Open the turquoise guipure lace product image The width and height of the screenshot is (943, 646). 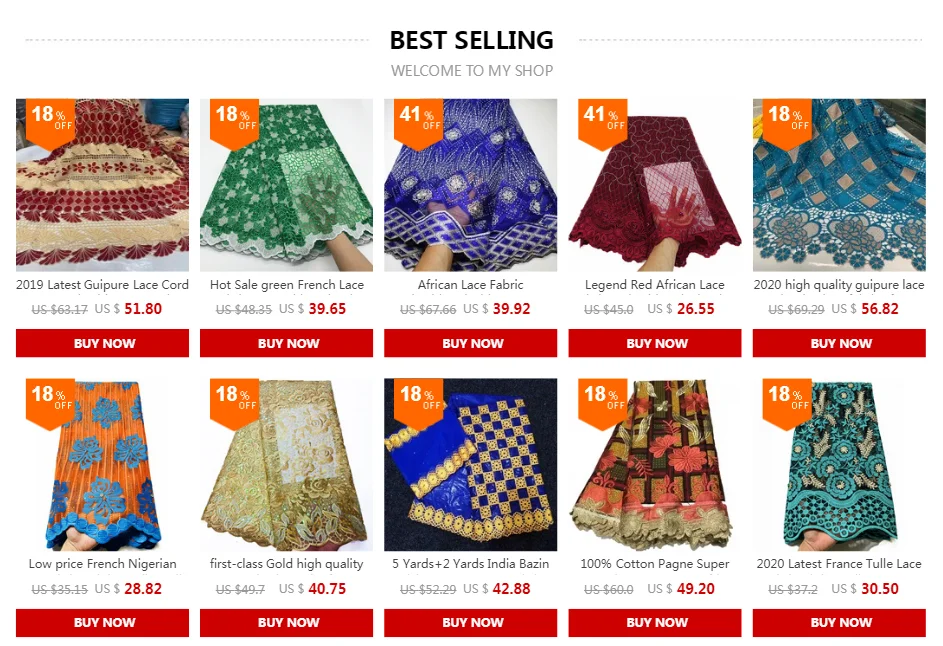click(839, 185)
